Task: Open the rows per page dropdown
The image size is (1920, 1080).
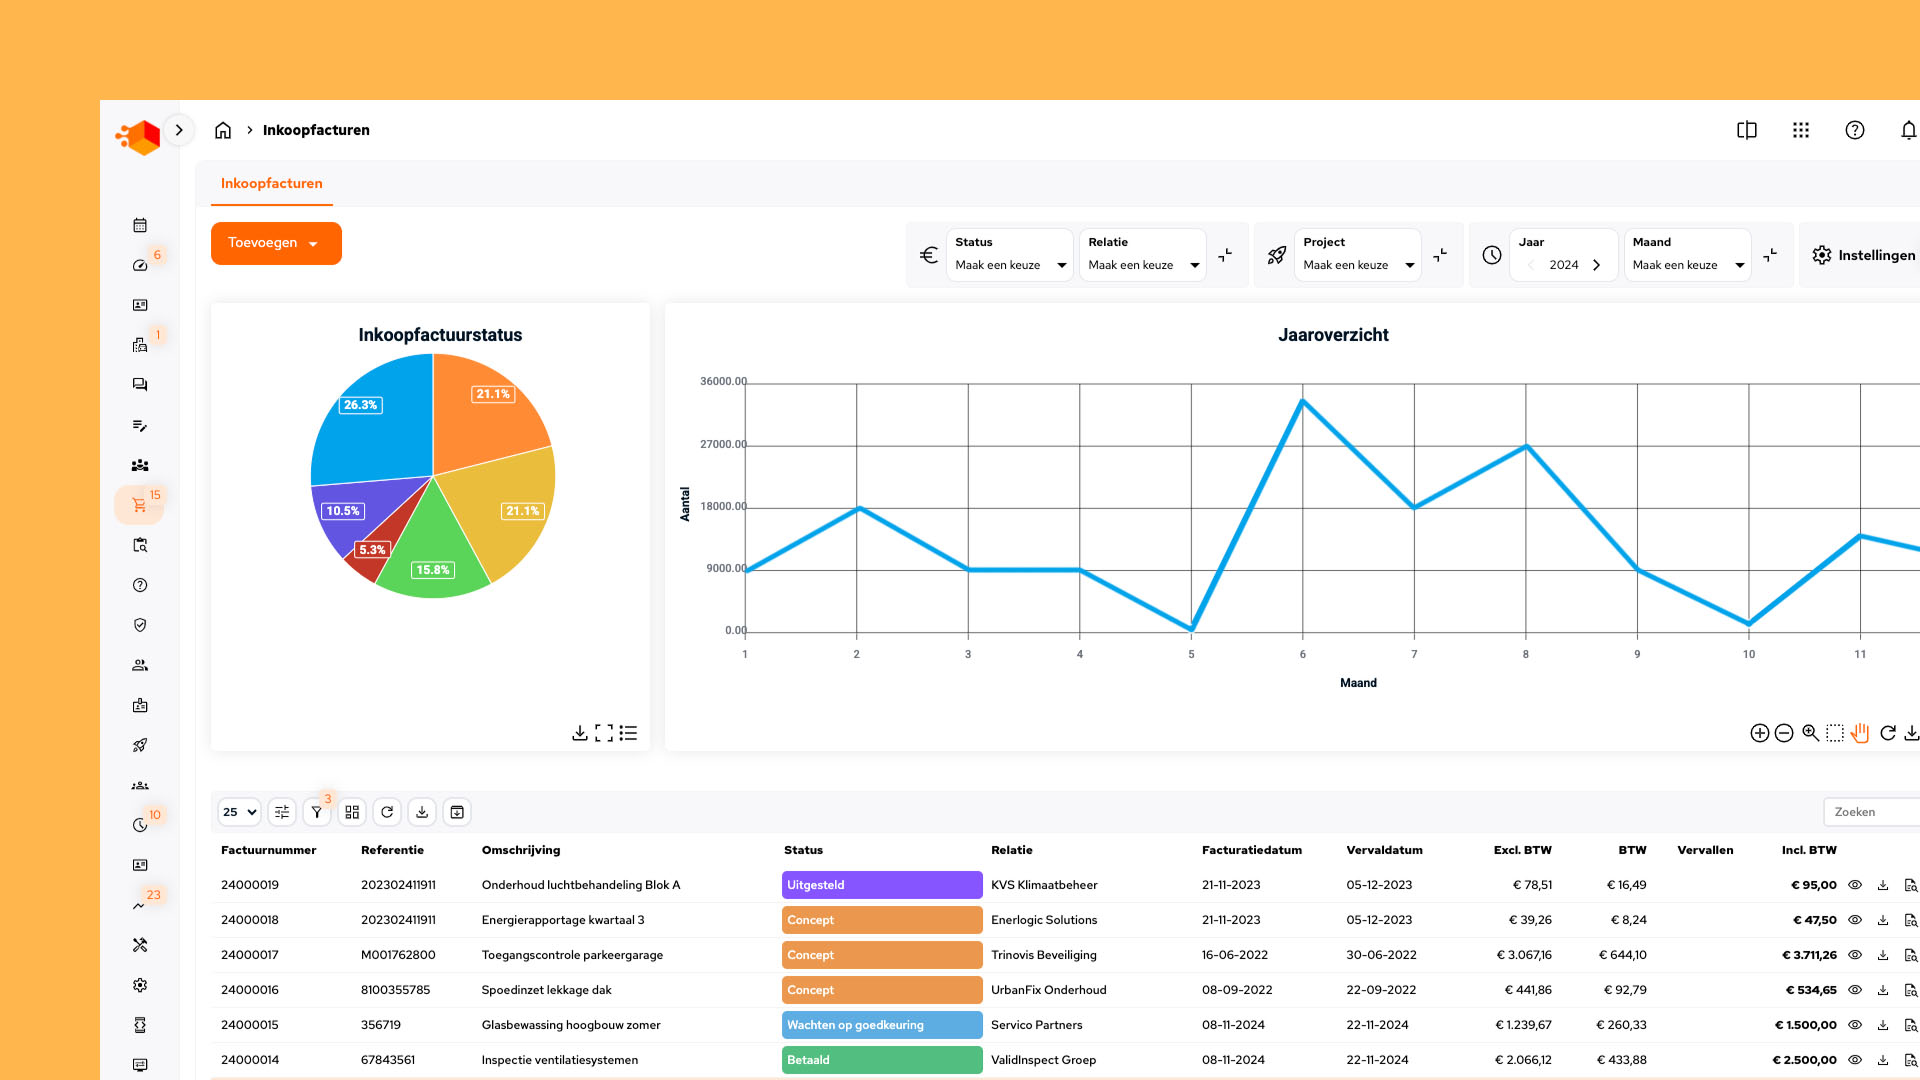Action: tap(240, 812)
